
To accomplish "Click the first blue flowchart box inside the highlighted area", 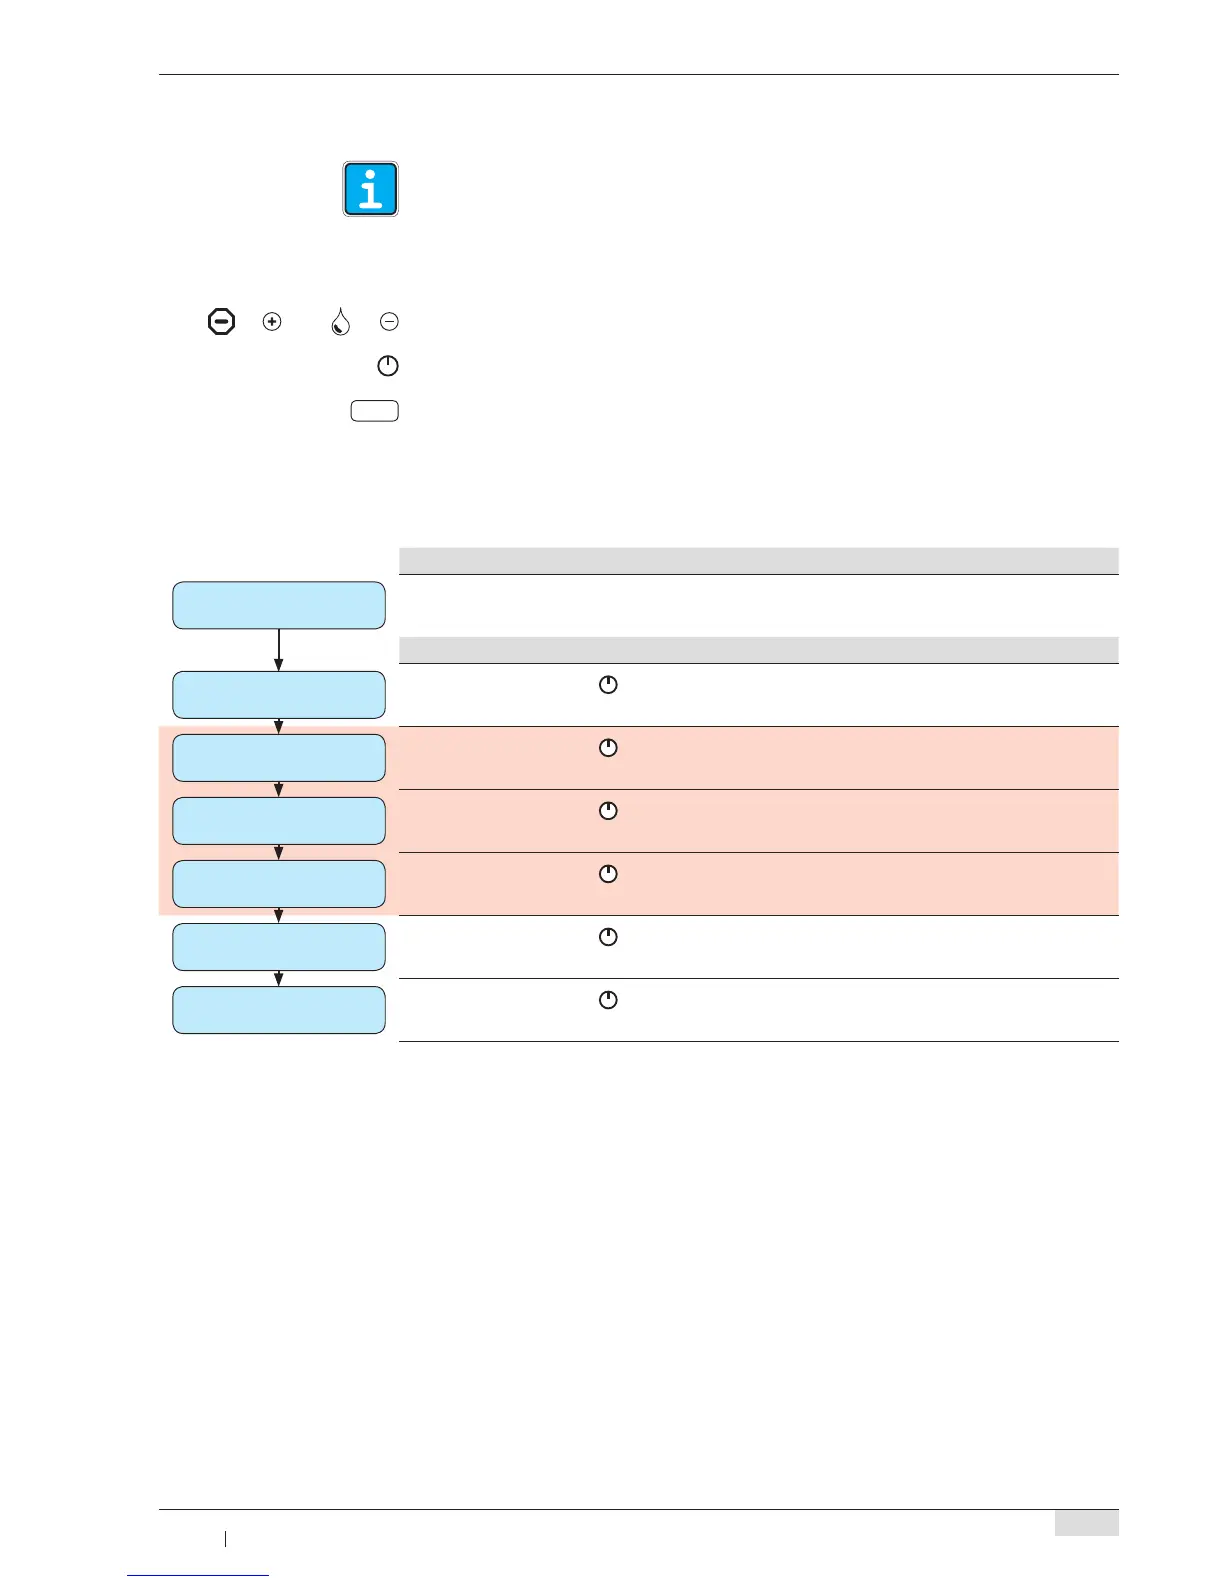I will [x=279, y=758].
